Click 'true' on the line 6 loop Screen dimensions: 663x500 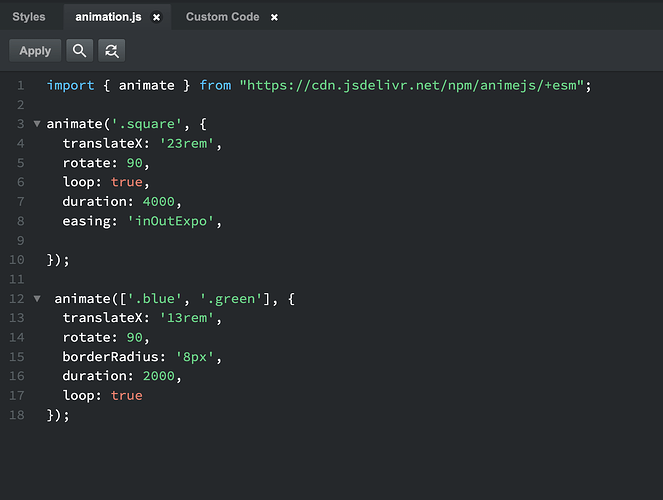tap(126, 182)
